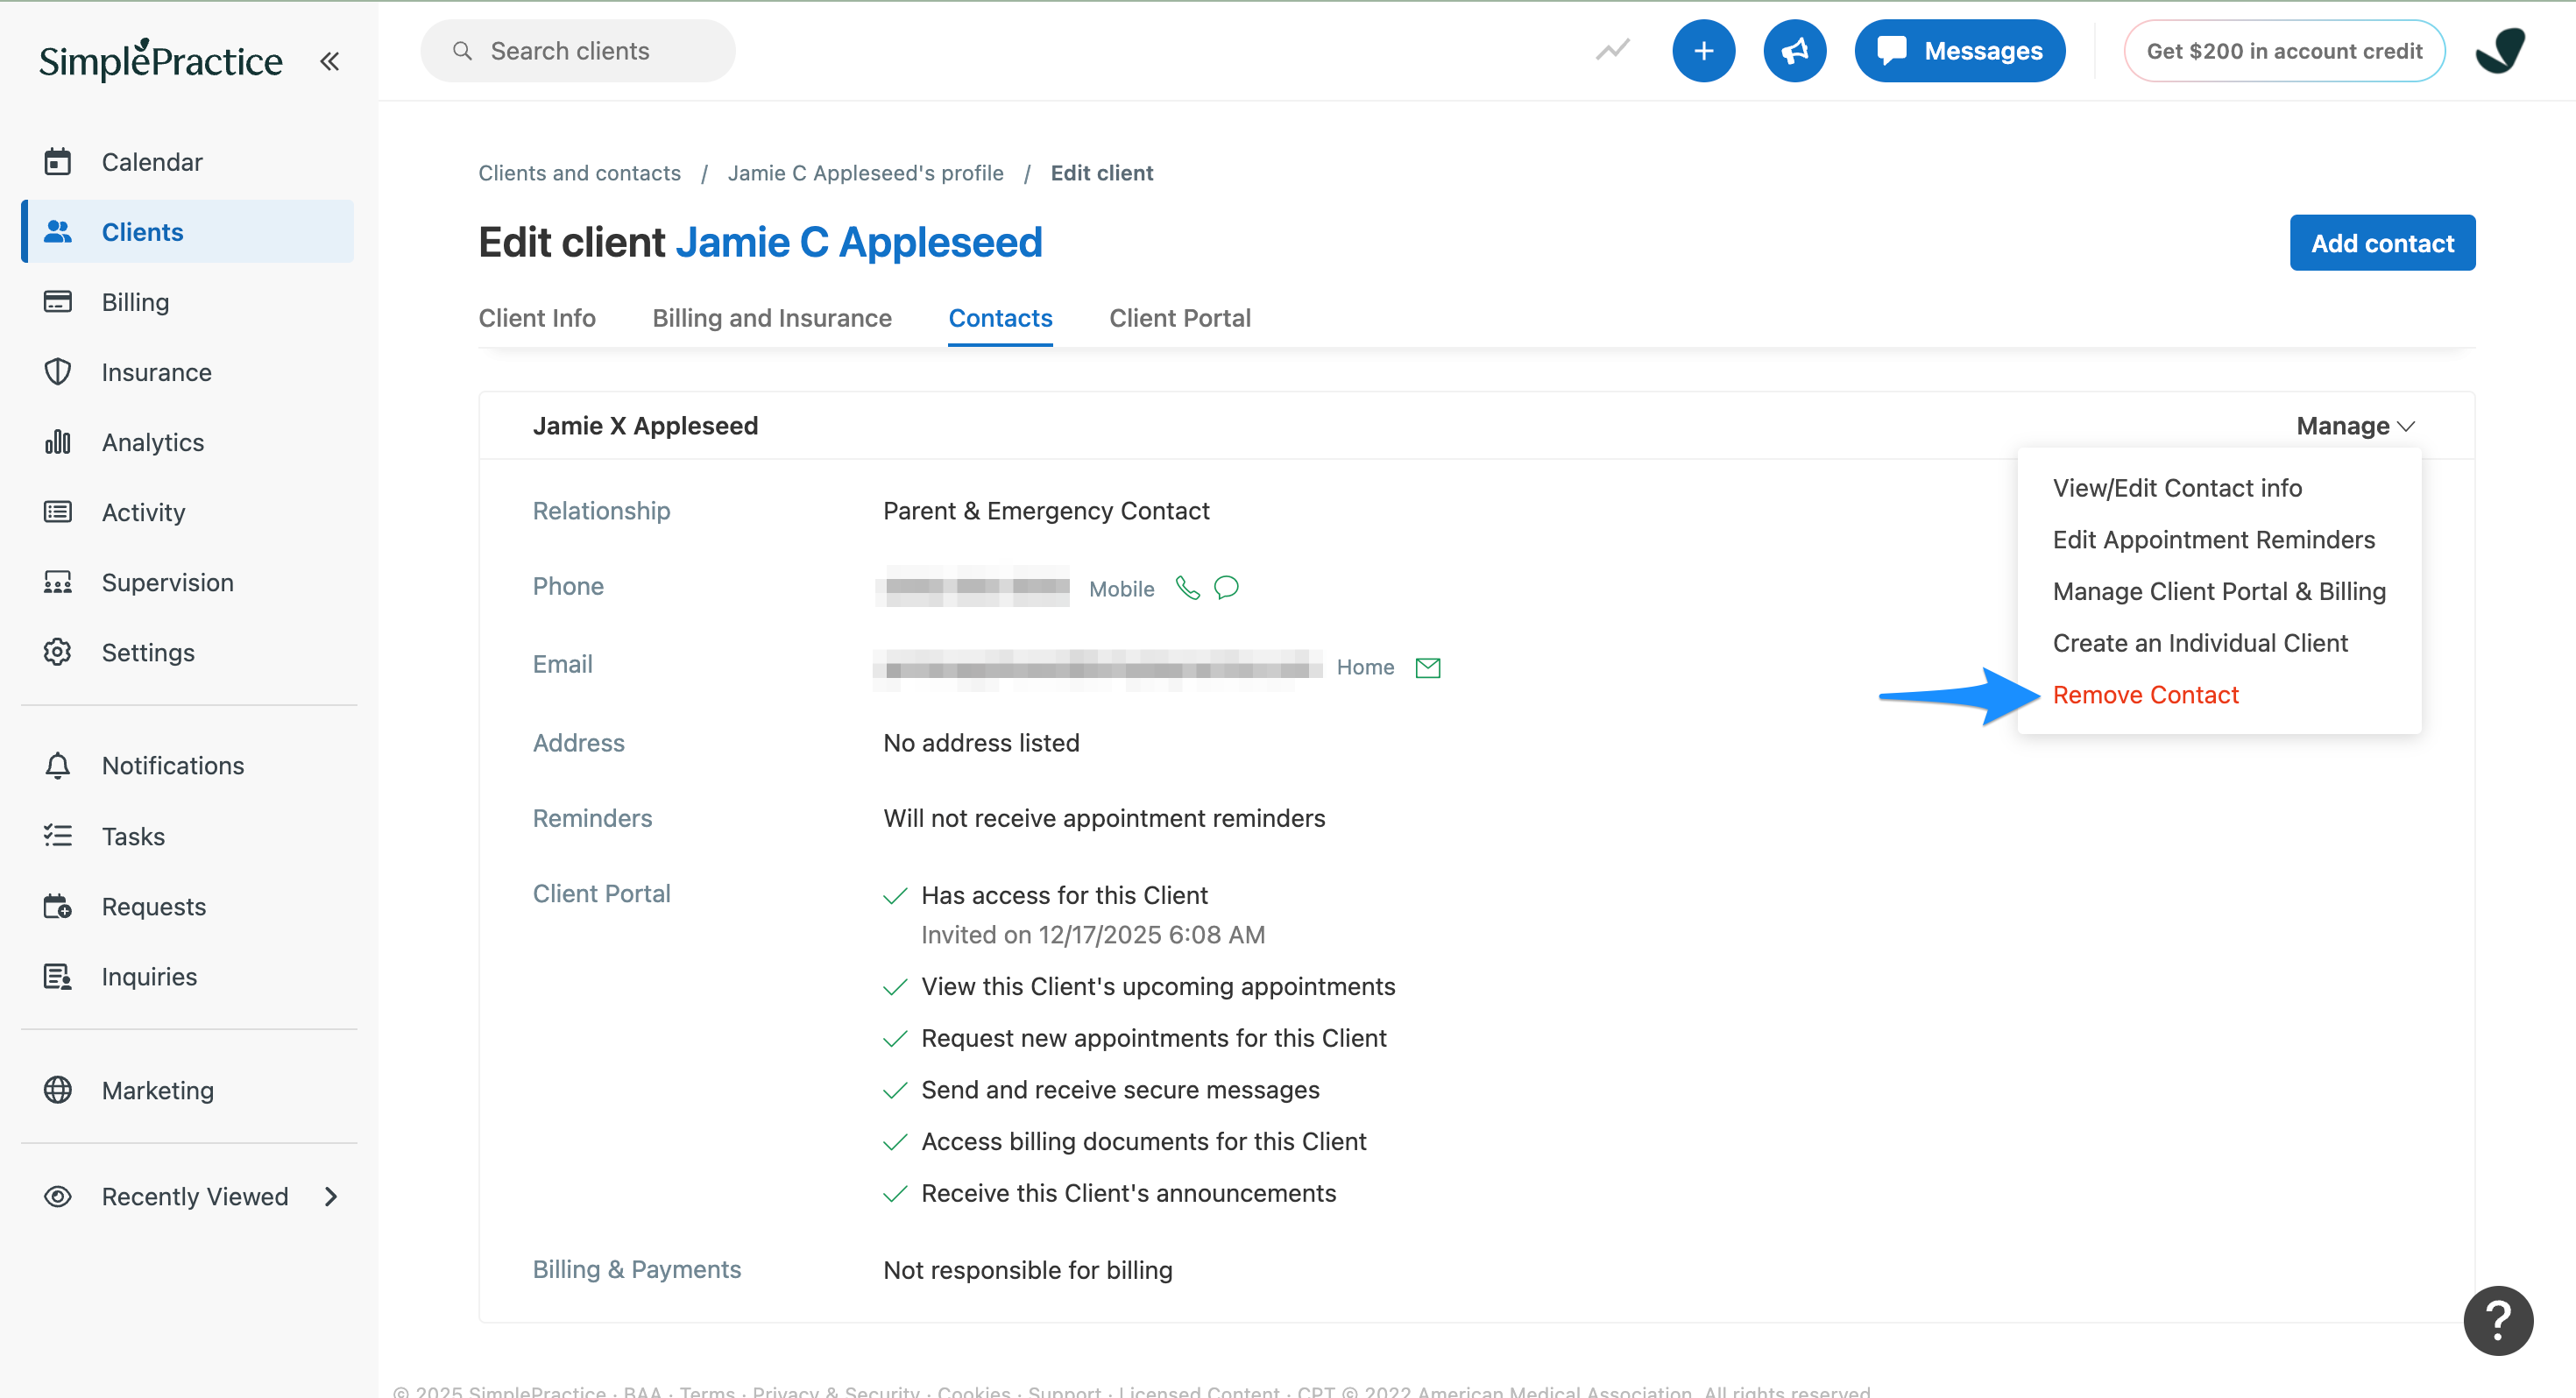Image resolution: width=2576 pixels, height=1398 pixels.
Task: Open the Calendar sidebar icon
Action: pos(58,161)
